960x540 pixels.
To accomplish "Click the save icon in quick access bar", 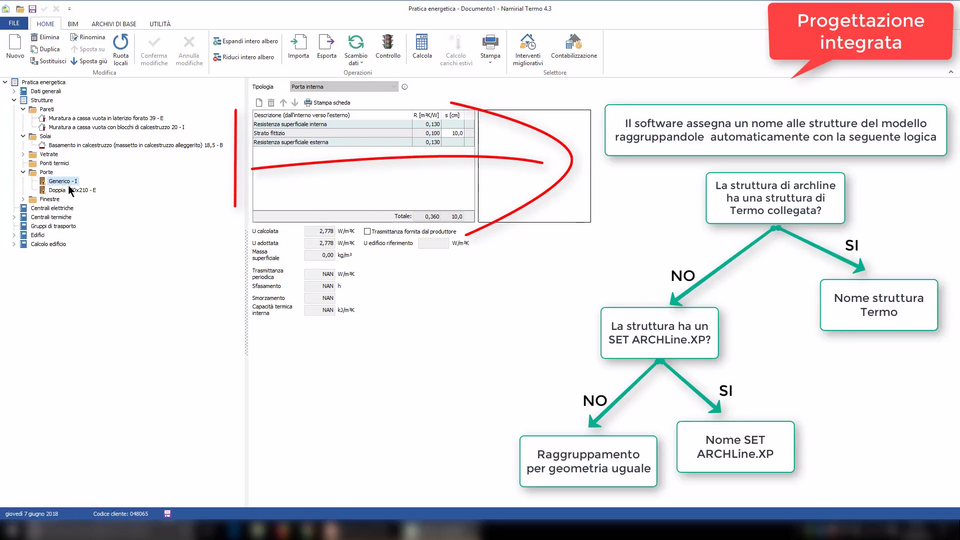I will [32, 9].
